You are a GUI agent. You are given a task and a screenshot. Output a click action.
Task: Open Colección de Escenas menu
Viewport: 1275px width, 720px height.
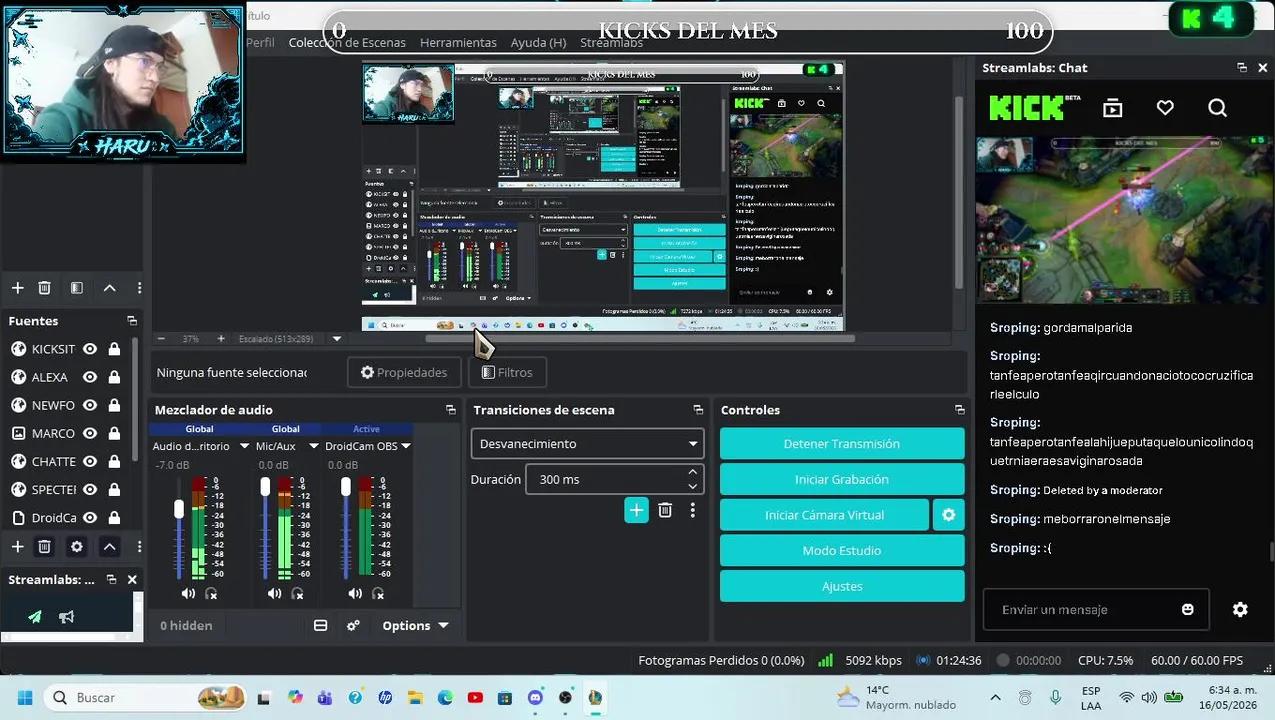pos(347,42)
